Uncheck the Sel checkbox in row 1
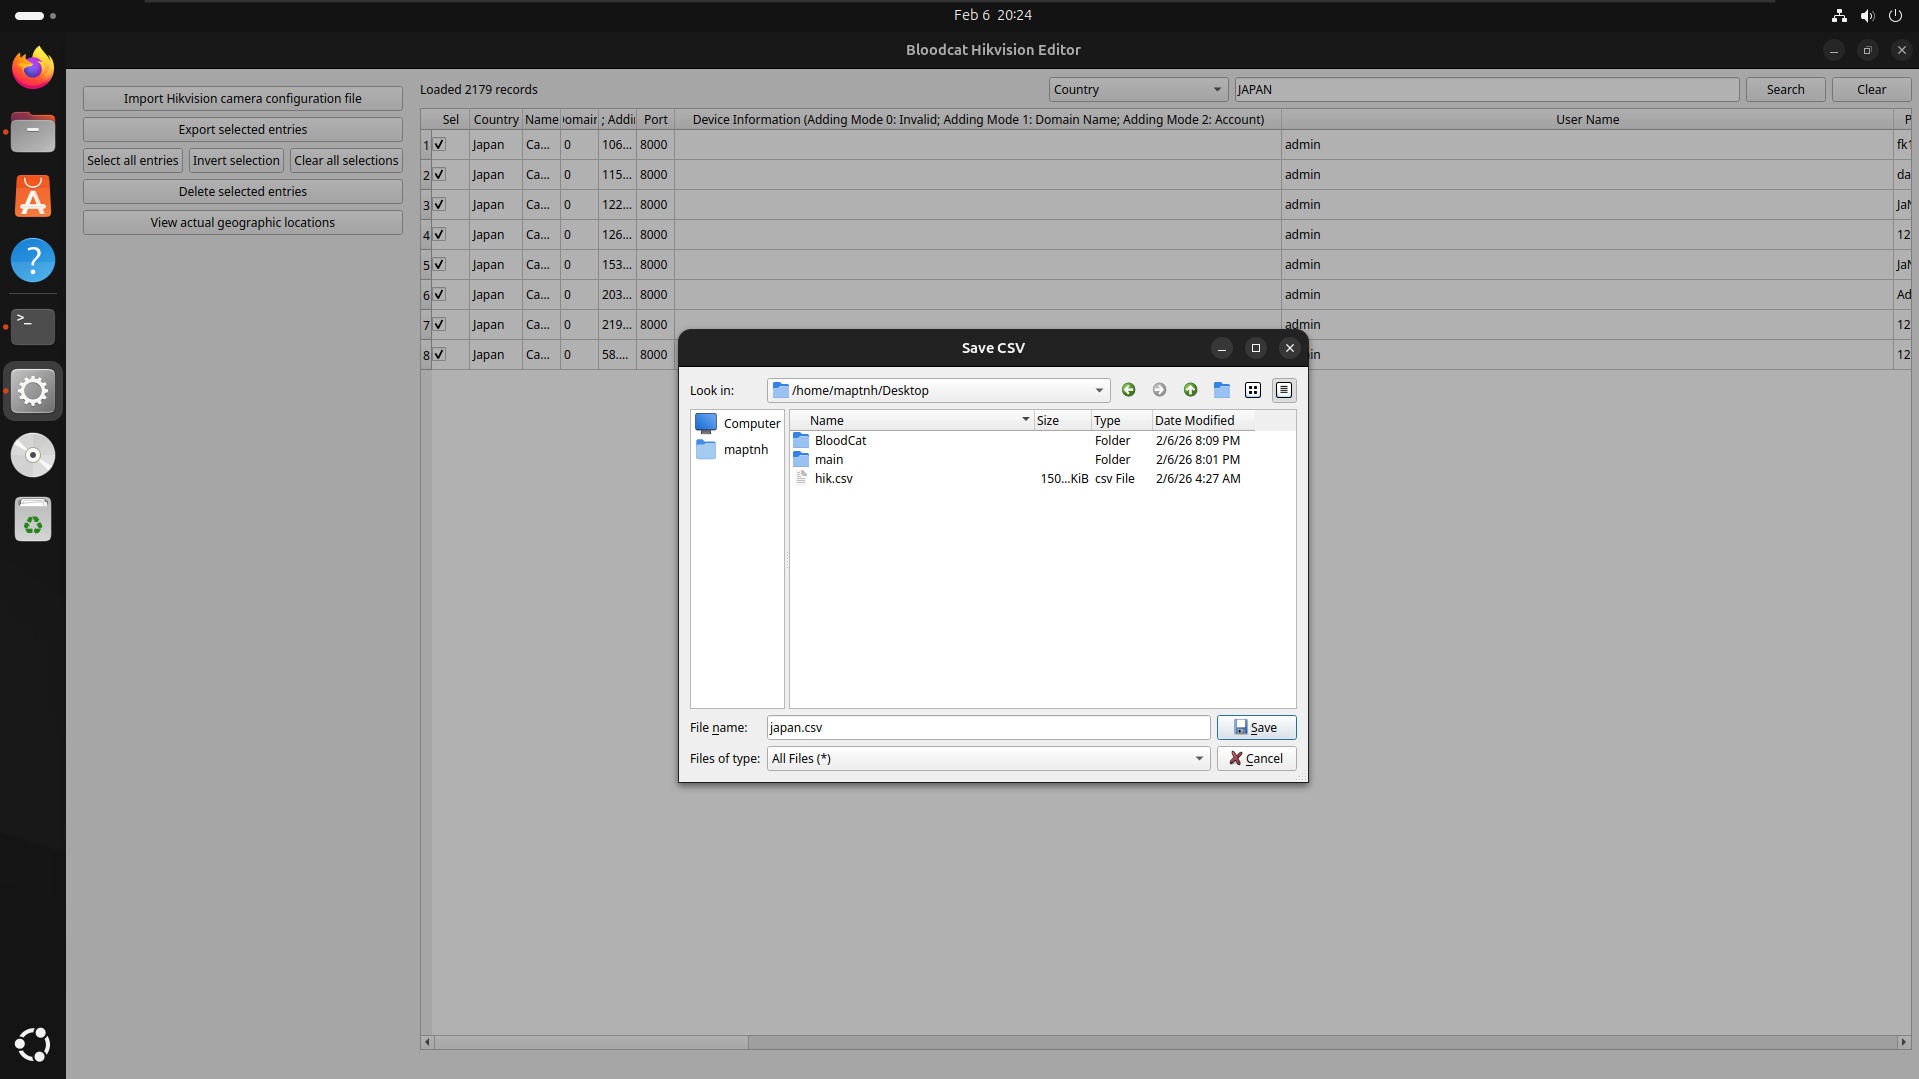 pyautogui.click(x=439, y=145)
